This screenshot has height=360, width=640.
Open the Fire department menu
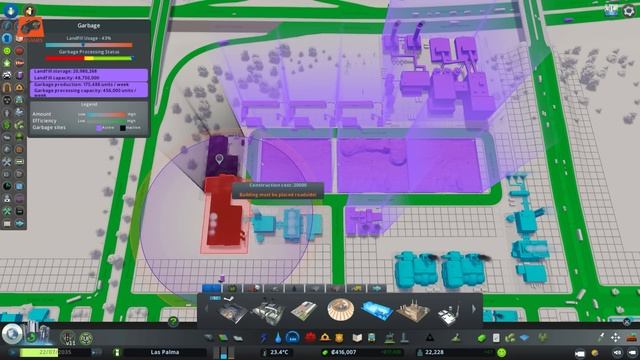click(x=325, y=338)
